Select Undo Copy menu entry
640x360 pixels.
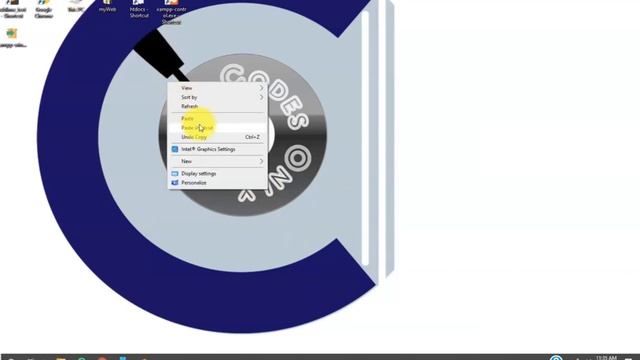tap(218, 137)
